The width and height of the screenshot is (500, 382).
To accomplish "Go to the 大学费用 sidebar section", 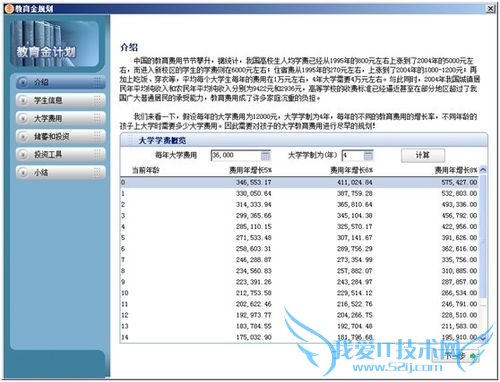I will 61,118.
